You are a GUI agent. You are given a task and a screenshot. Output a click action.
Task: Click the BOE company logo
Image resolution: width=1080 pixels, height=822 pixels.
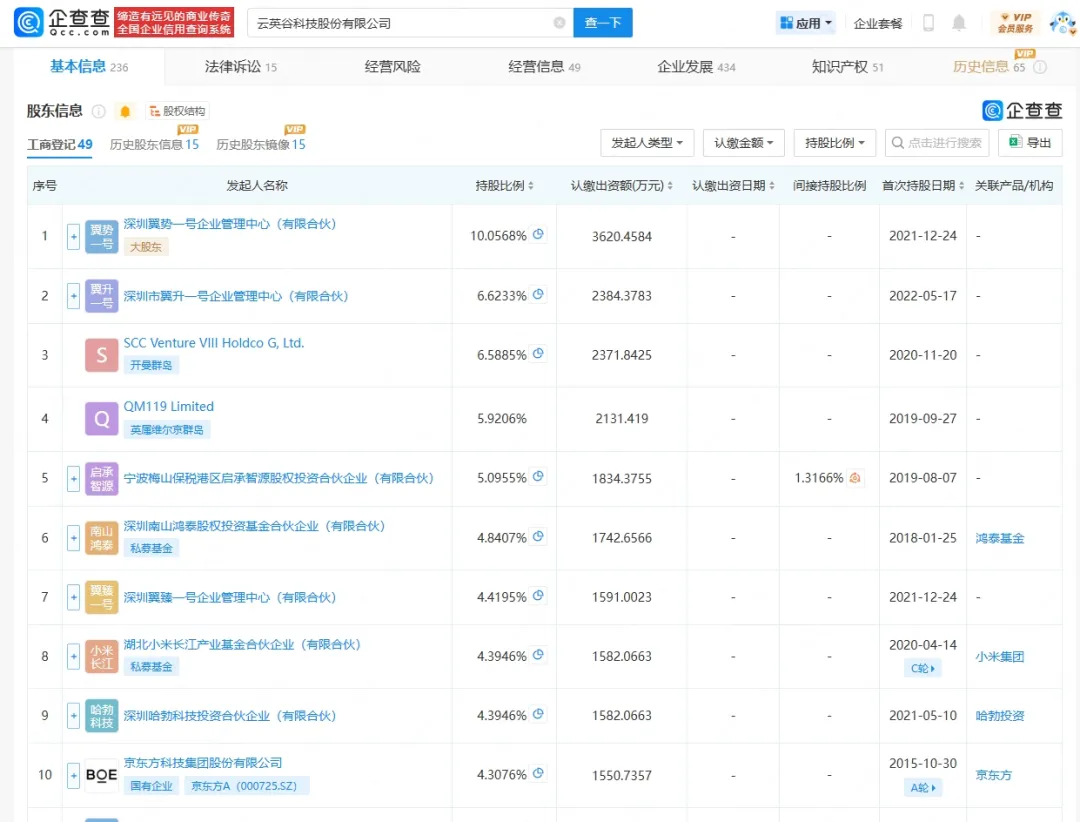click(x=101, y=775)
